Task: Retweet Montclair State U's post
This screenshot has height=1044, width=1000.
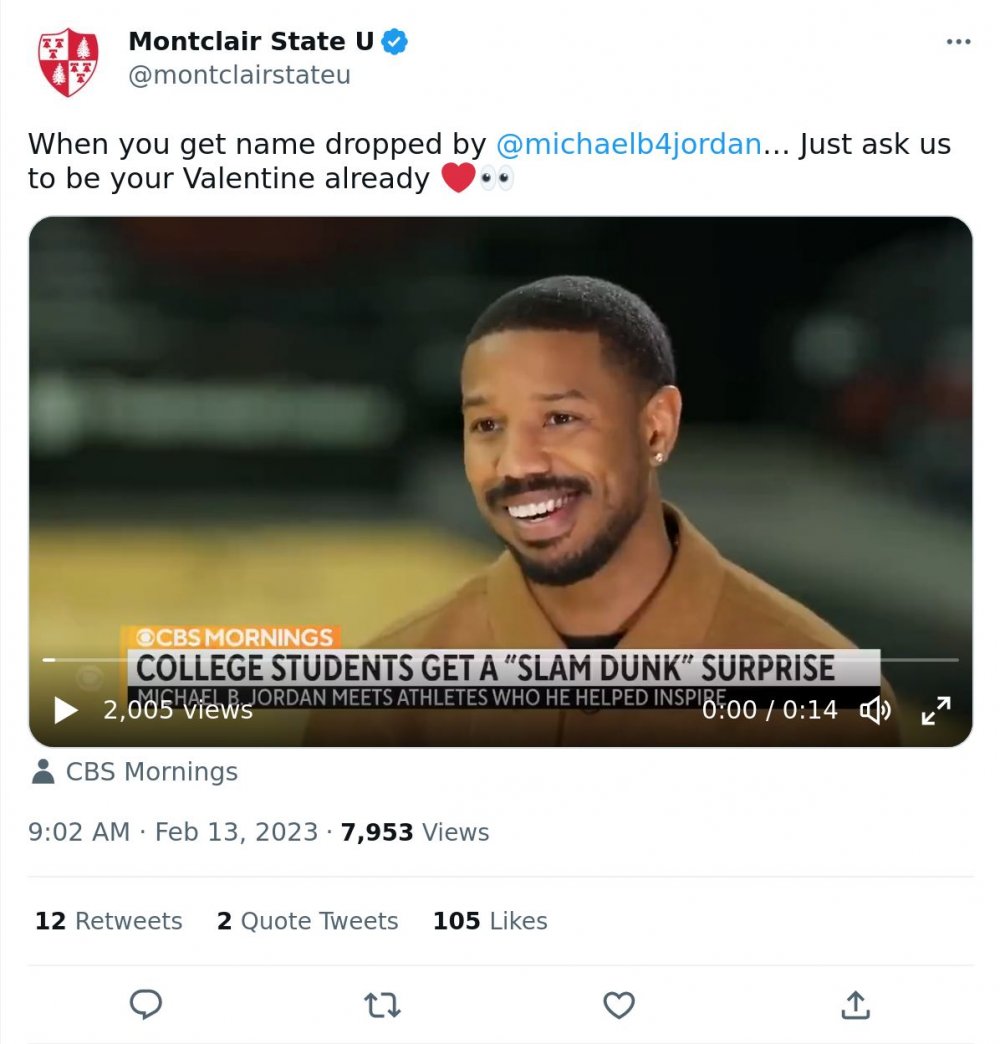Action: (x=382, y=1005)
